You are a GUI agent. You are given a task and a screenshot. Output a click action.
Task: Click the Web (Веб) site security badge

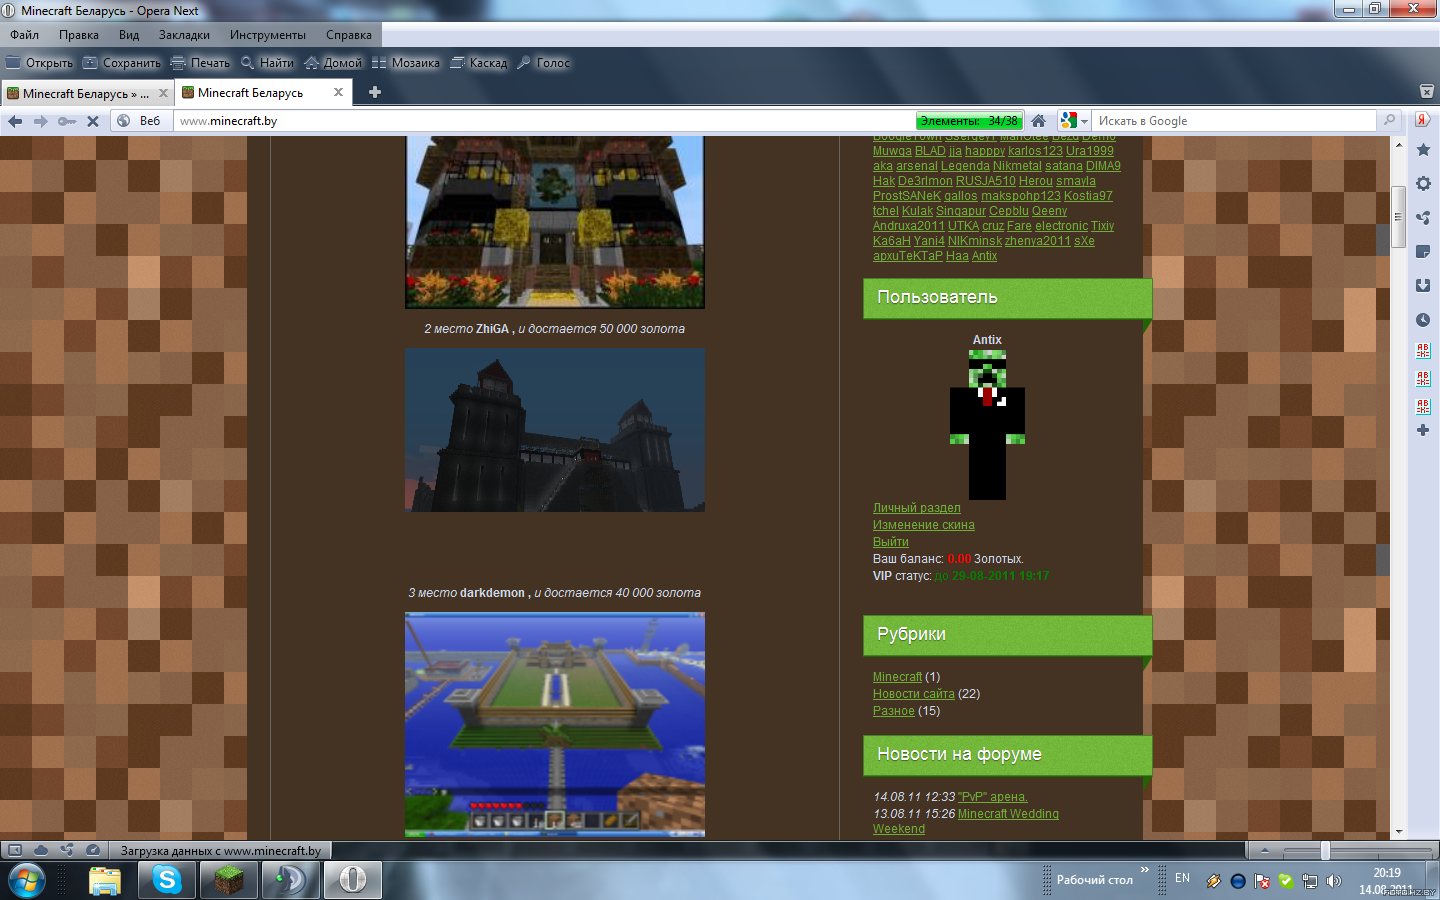[x=139, y=121]
